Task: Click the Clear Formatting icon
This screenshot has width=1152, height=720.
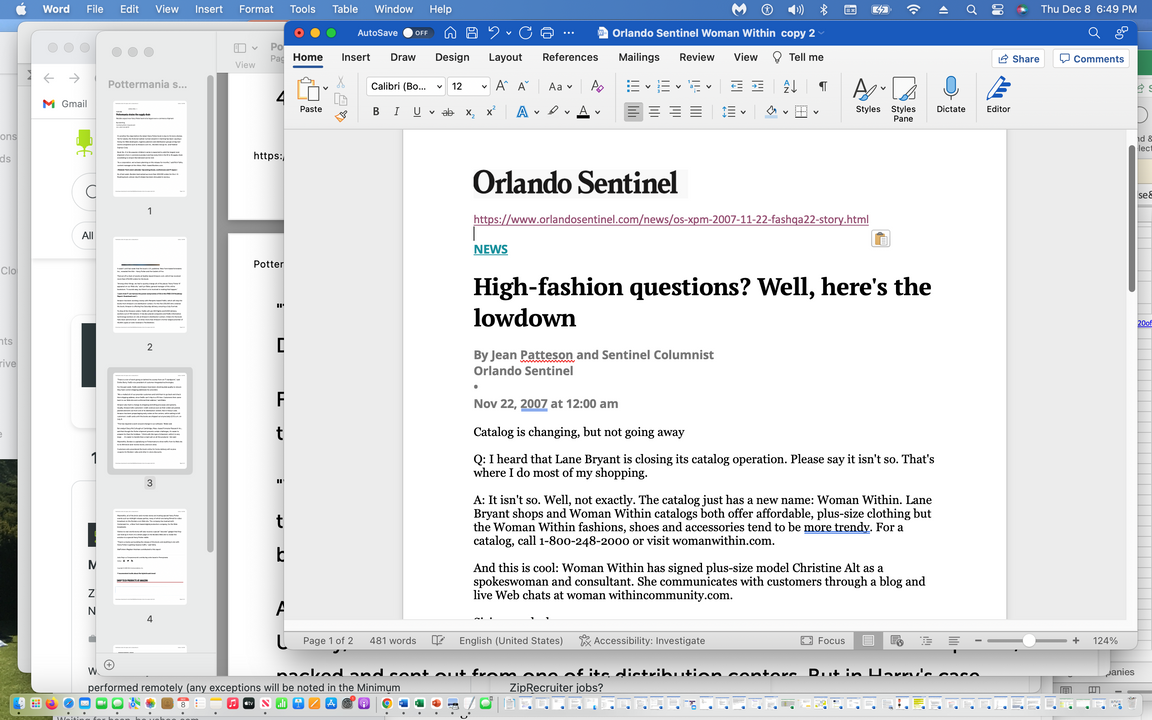Action: pos(597,87)
